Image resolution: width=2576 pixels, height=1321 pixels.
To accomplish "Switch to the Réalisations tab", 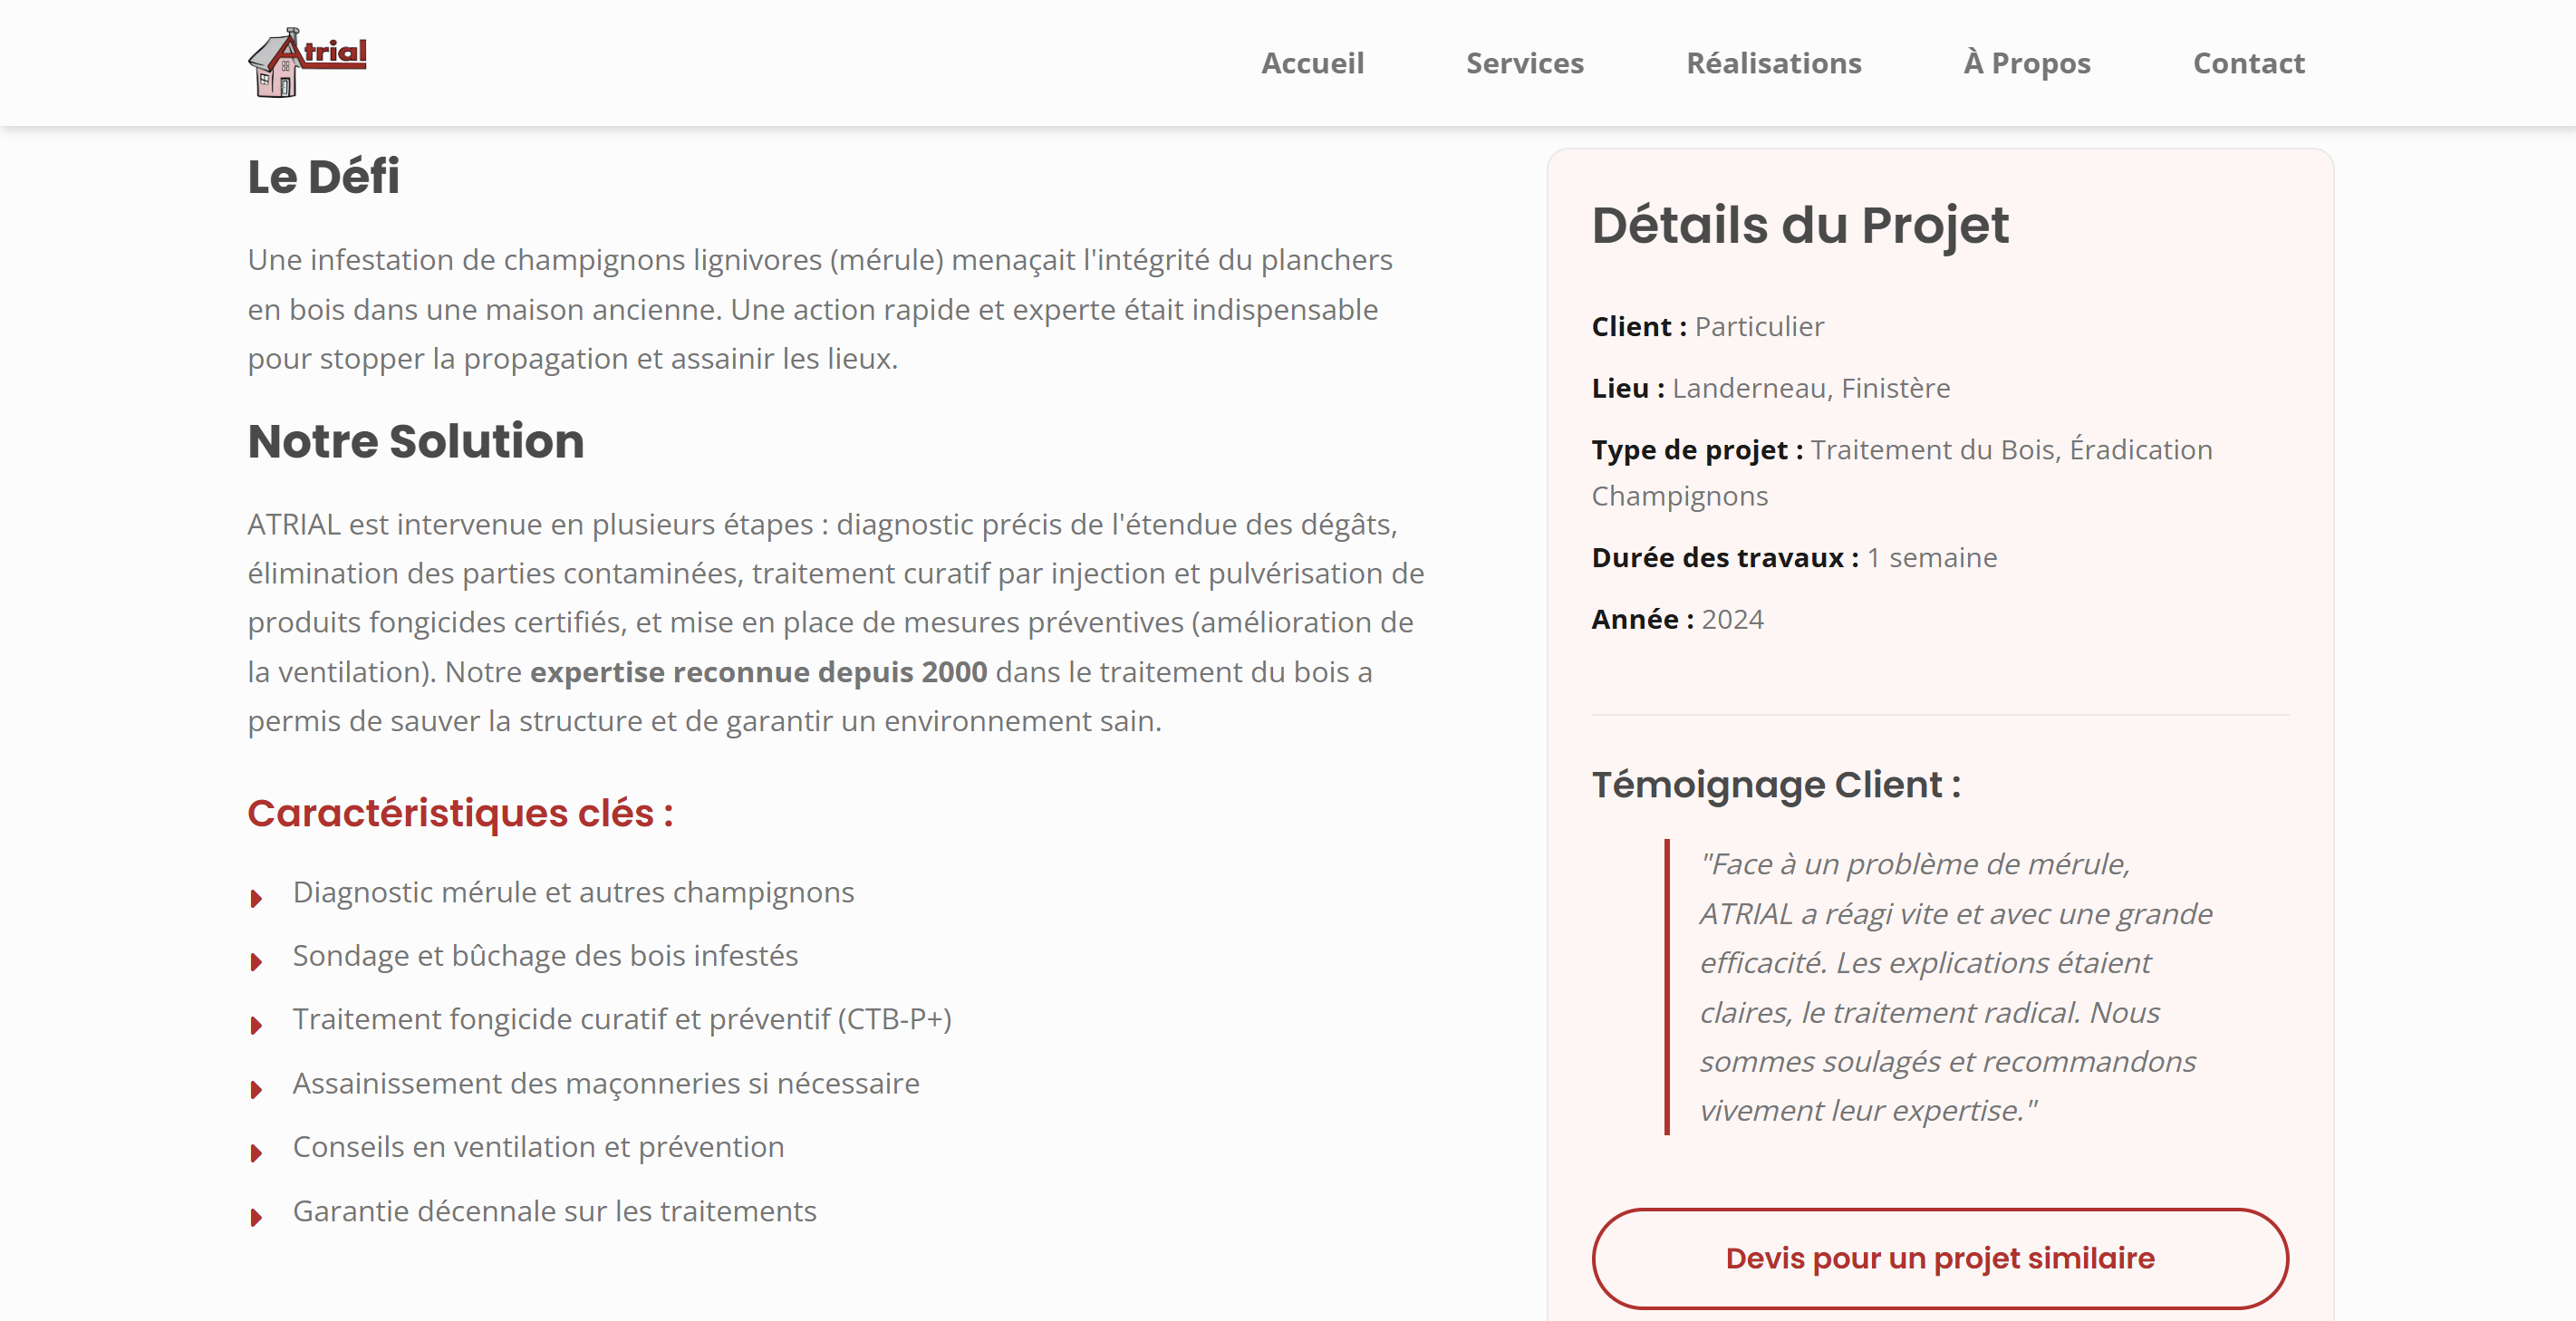I will (1774, 63).
